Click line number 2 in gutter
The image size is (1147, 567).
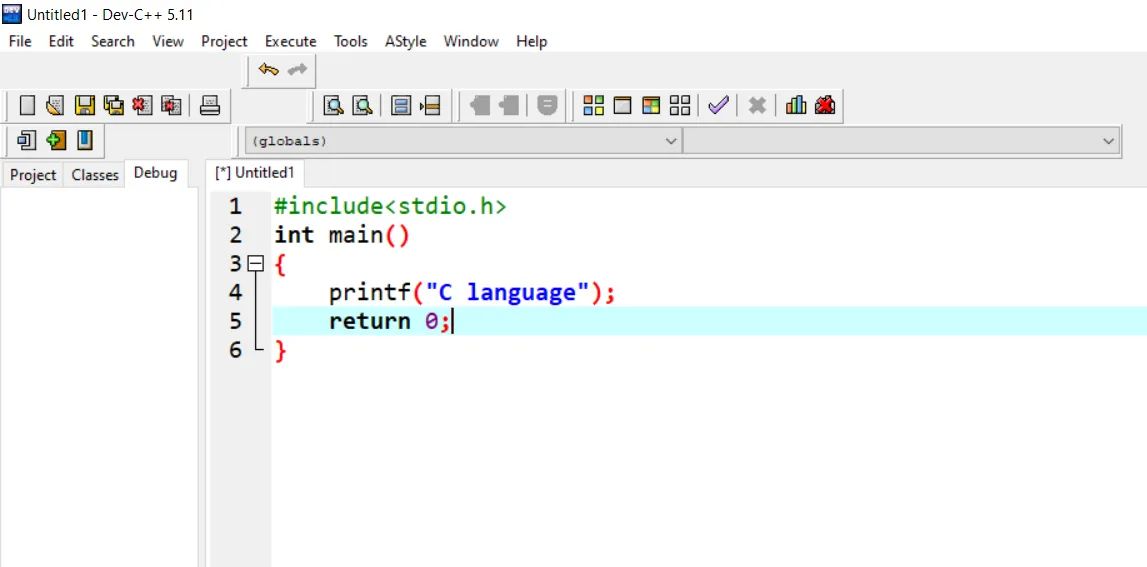pos(235,235)
